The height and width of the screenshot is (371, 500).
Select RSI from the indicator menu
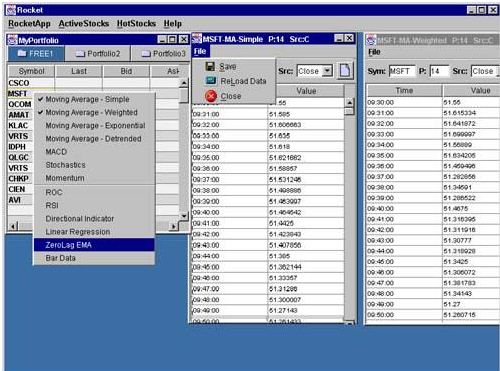(94, 205)
